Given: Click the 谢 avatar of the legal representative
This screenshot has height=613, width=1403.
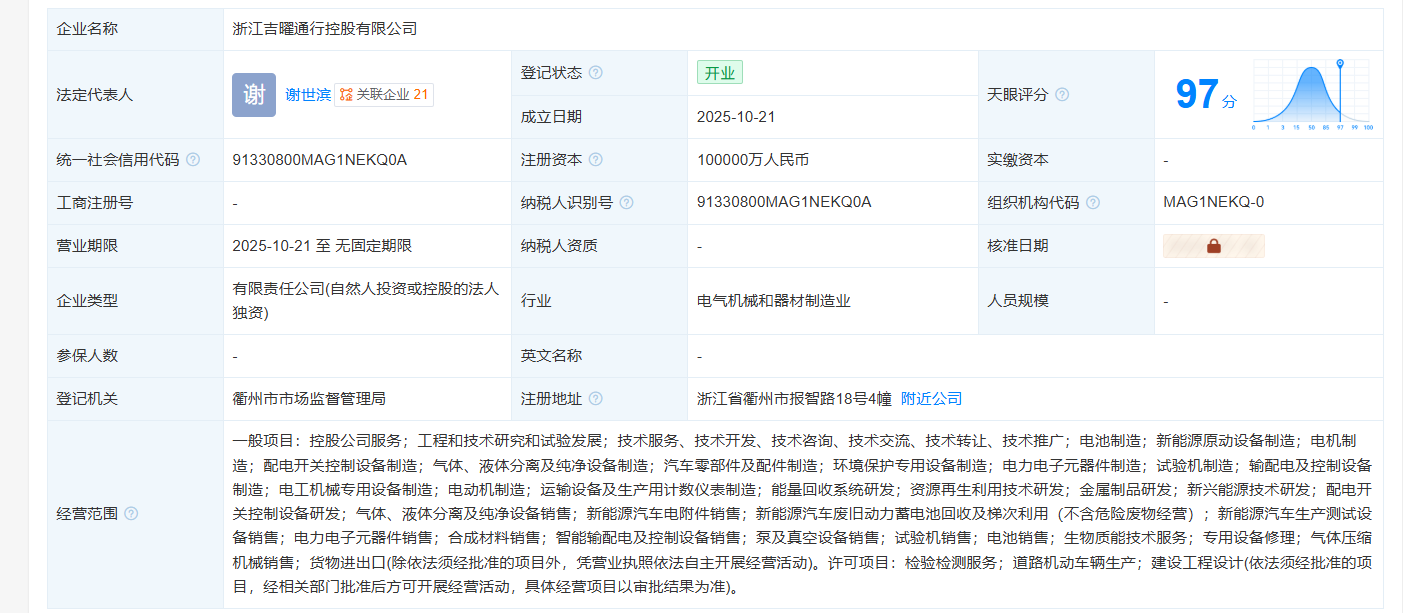Looking at the screenshot, I should point(254,95).
